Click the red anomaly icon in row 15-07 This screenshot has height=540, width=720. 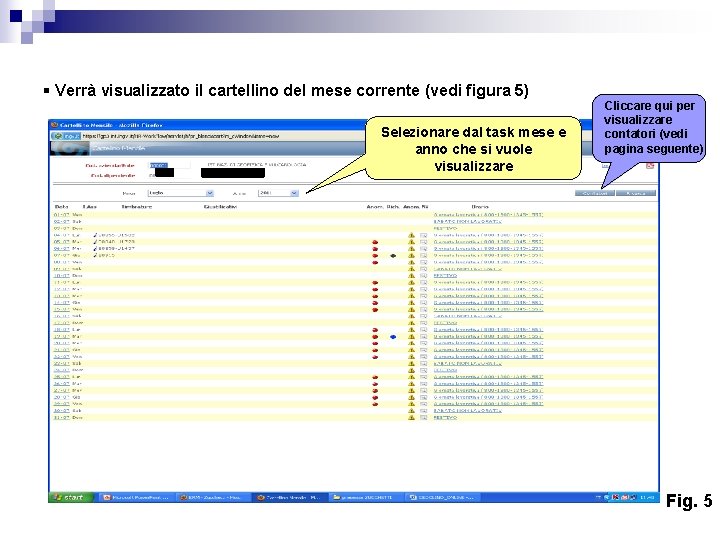point(375,309)
